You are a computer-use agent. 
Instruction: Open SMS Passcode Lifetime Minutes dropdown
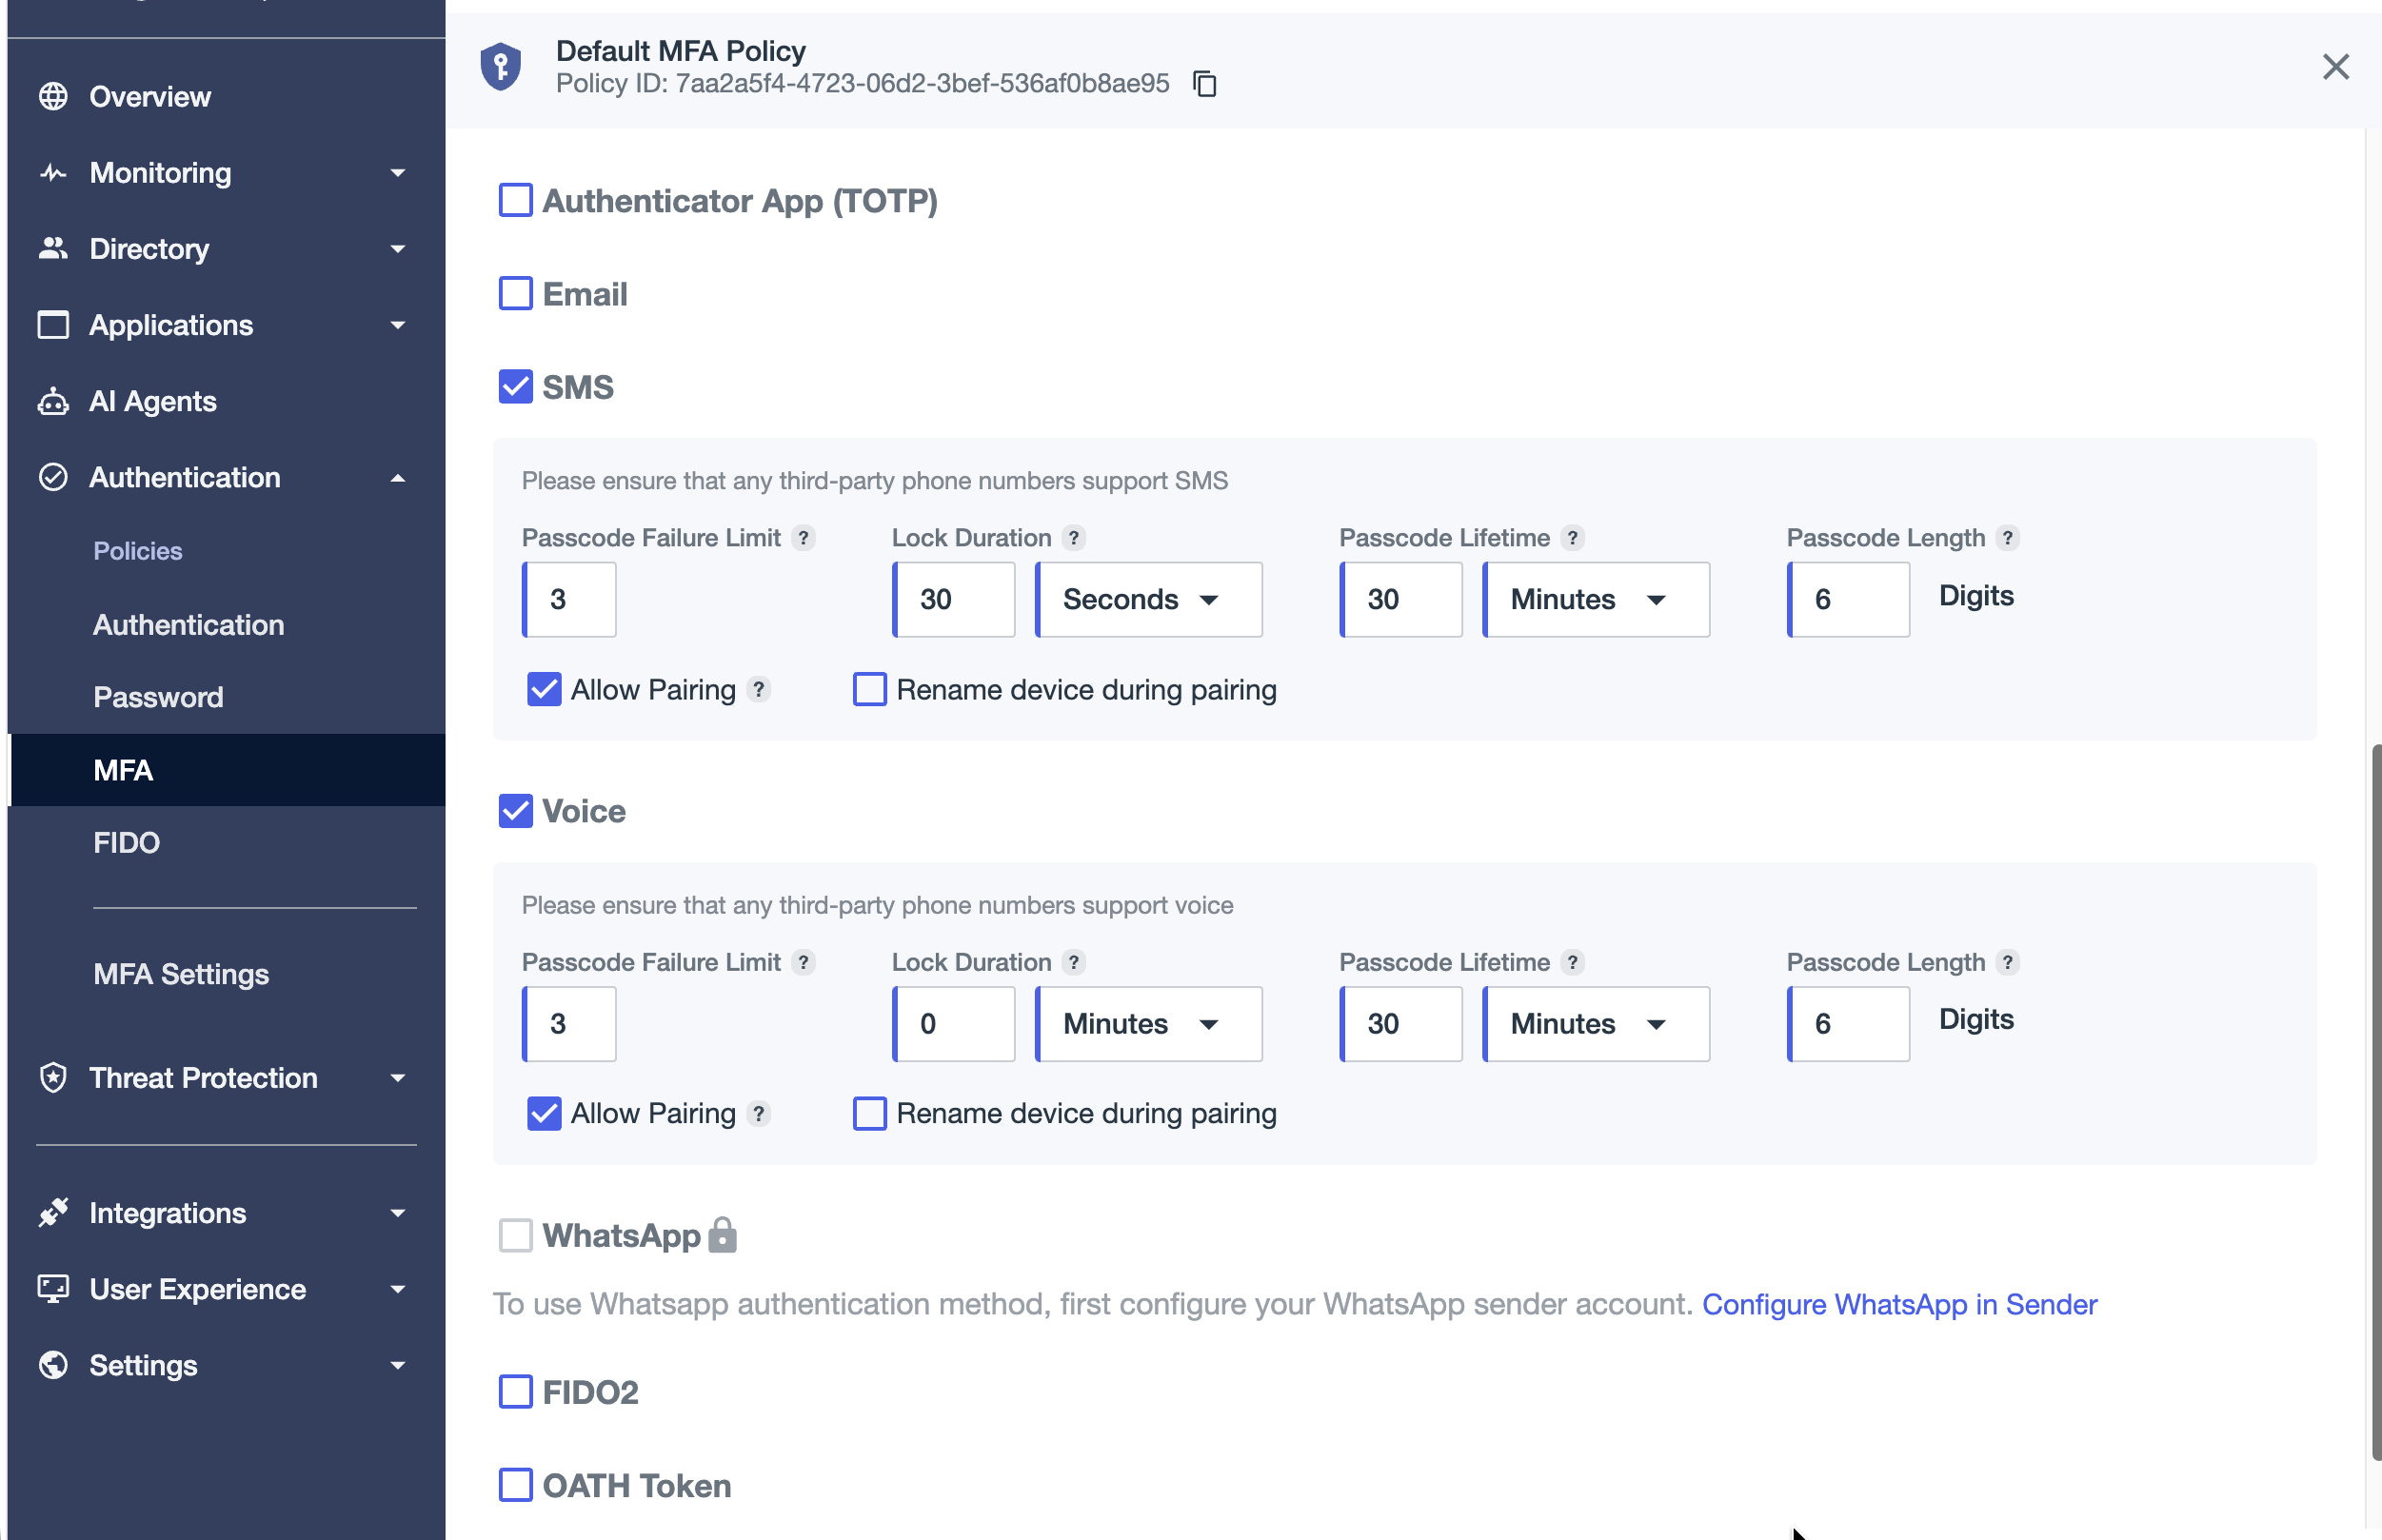[x=1596, y=599]
